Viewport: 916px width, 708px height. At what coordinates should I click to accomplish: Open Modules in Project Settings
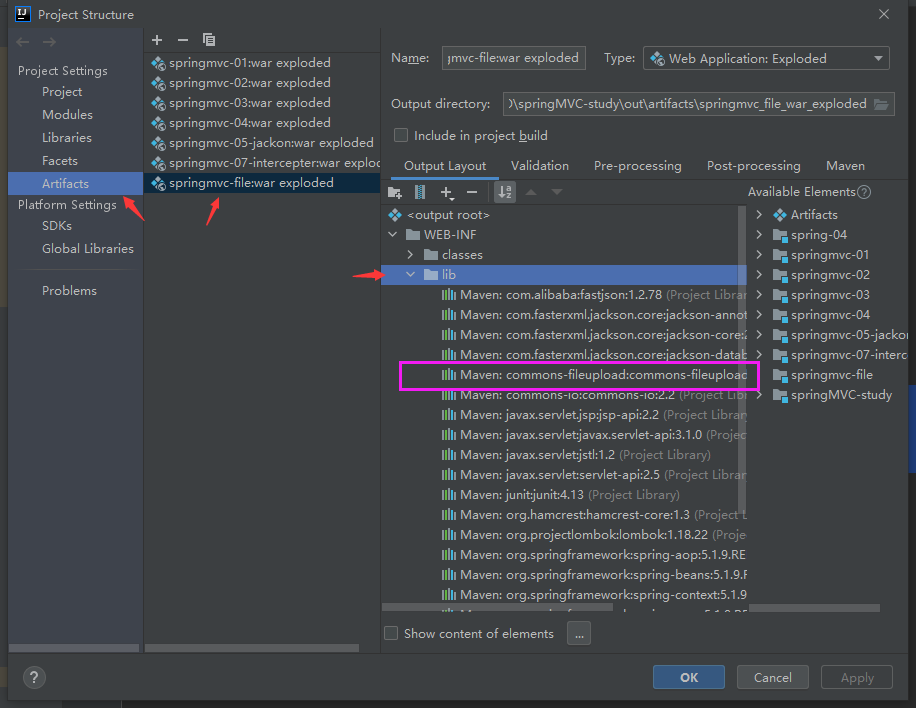tap(67, 114)
